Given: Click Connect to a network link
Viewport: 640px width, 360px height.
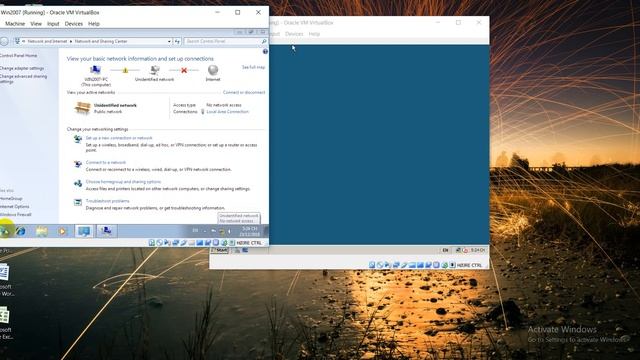Looking at the screenshot, I should (x=106, y=162).
